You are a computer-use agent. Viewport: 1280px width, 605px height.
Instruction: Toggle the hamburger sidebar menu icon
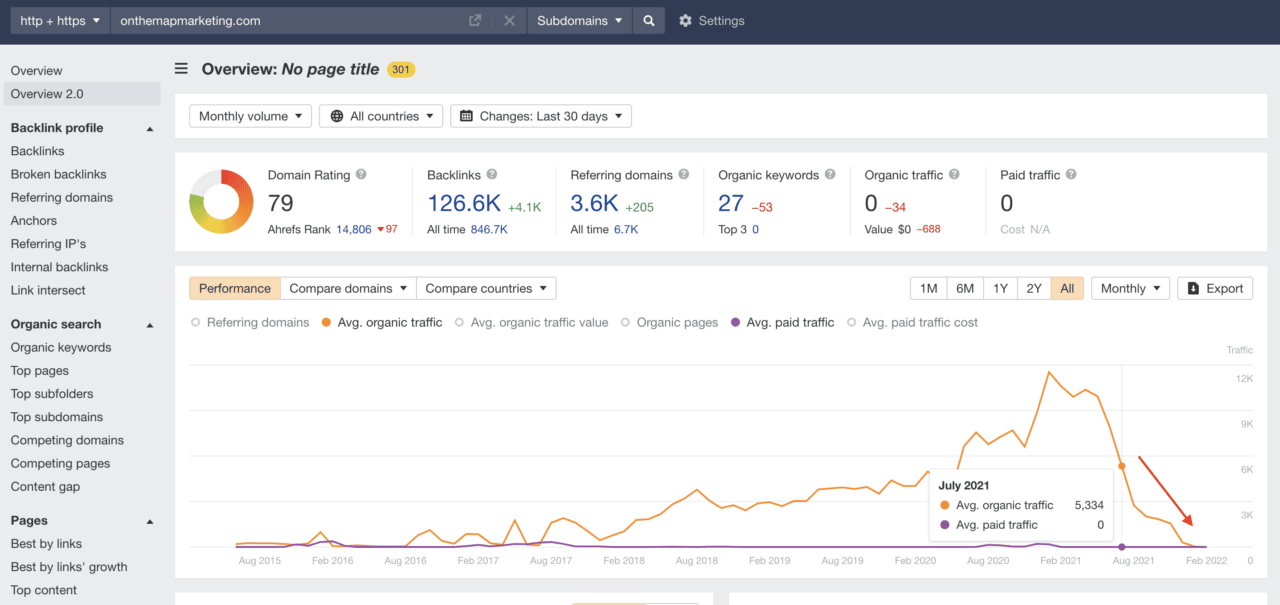click(x=181, y=69)
